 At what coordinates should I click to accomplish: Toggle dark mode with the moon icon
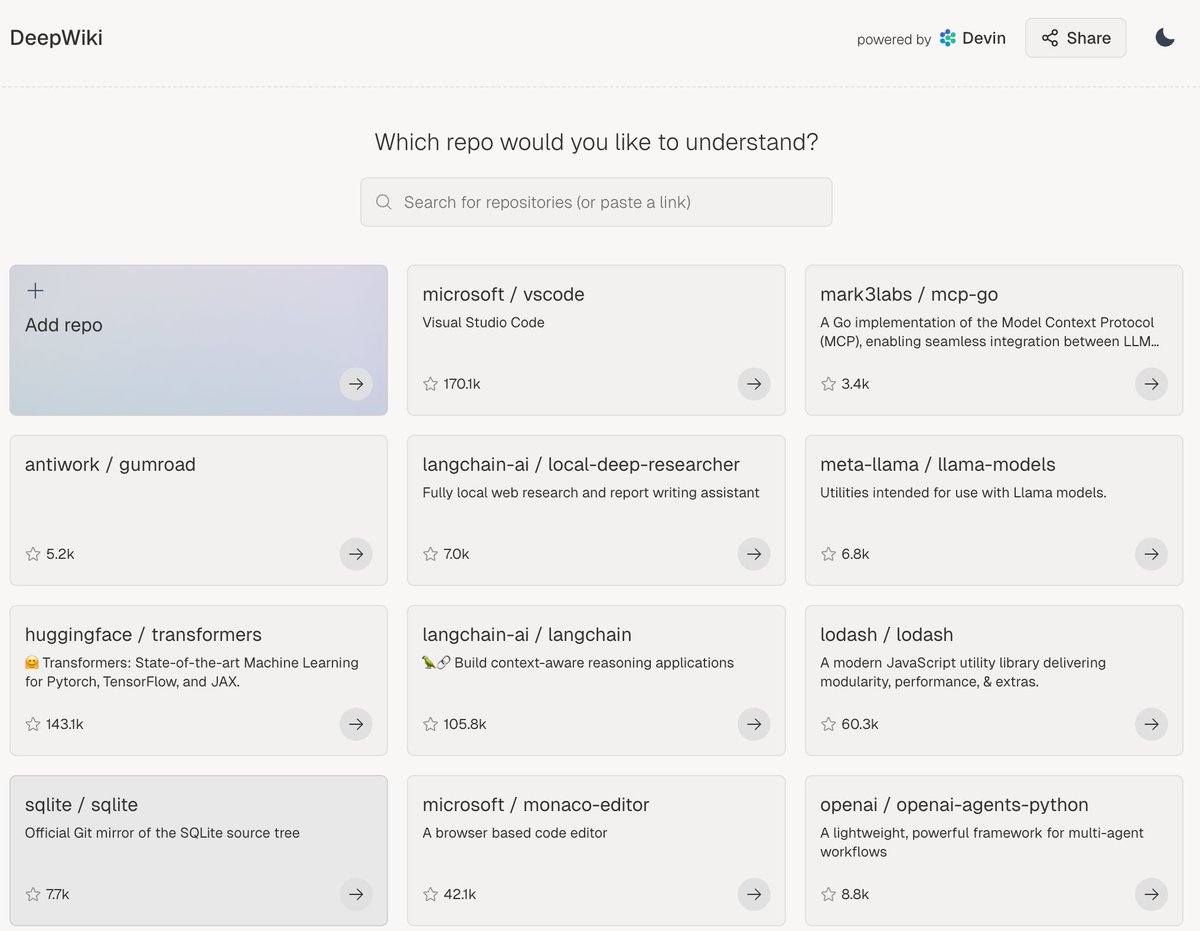tap(1164, 38)
